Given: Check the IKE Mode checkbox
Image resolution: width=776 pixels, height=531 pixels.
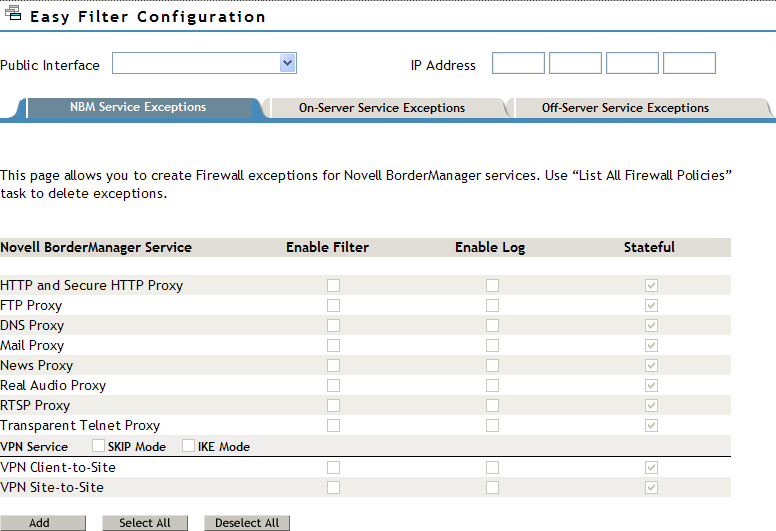Looking at the screenshot, I should (189, 446).
